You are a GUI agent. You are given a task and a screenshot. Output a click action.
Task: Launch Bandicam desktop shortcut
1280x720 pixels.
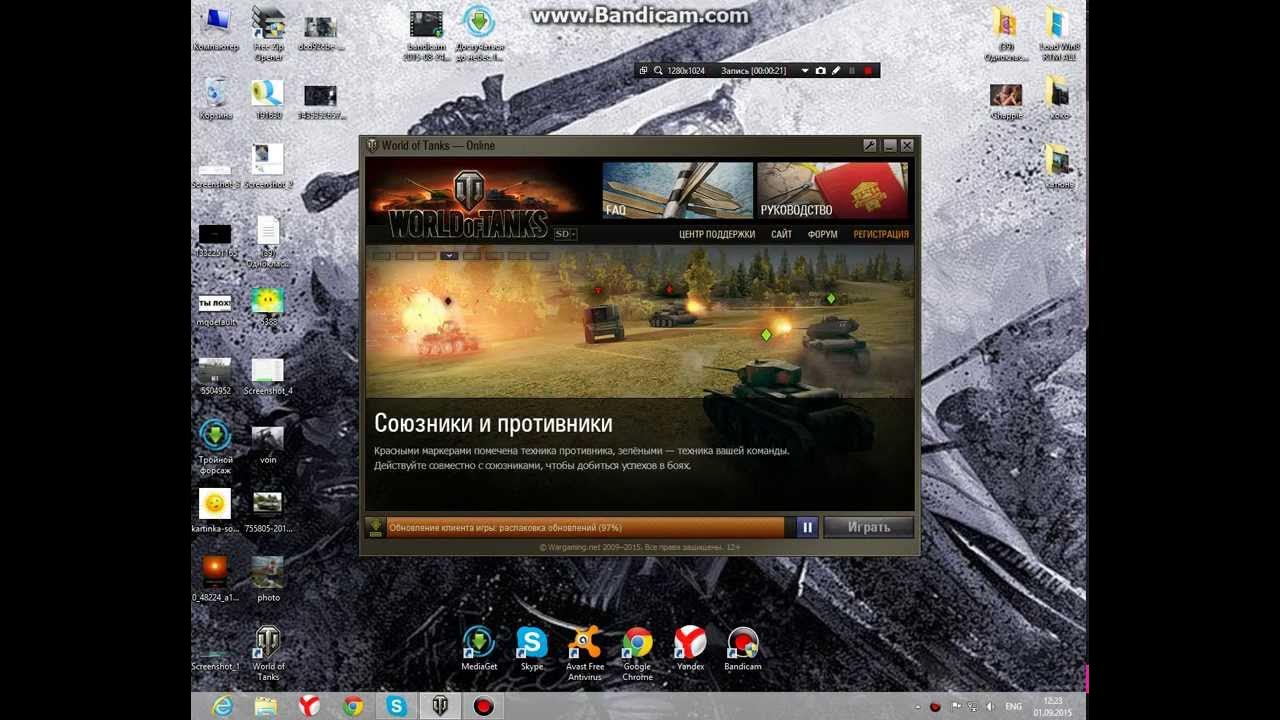pyautogui.click(x=743, y=648)
